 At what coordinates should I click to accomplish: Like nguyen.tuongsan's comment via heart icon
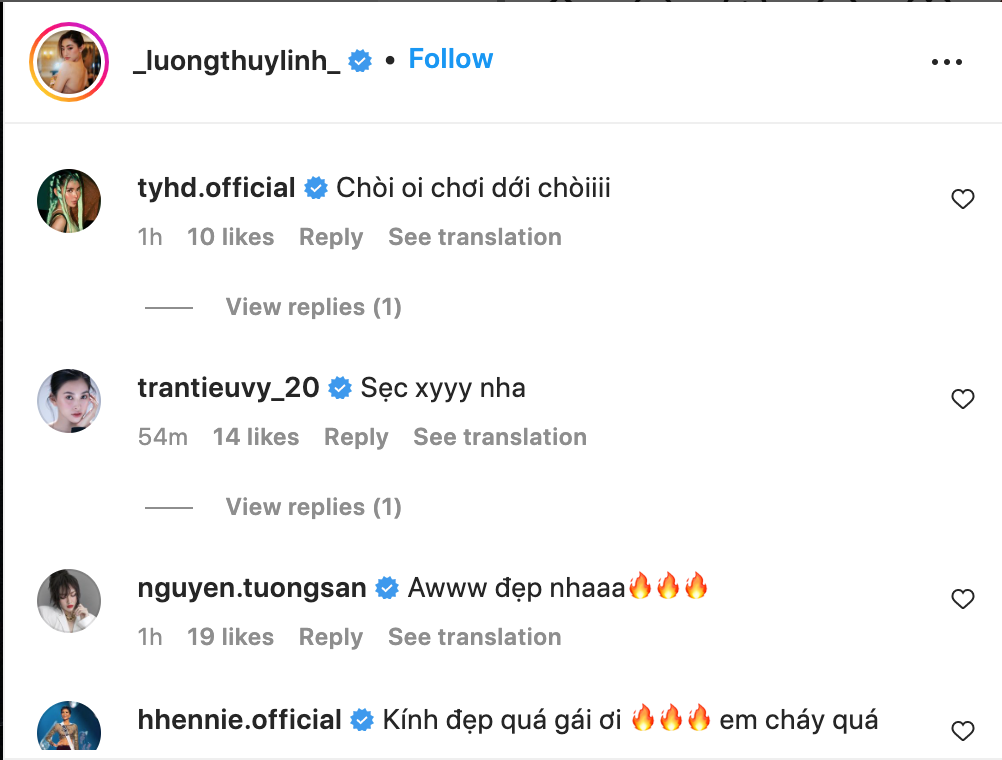click(x=963, y=598)
